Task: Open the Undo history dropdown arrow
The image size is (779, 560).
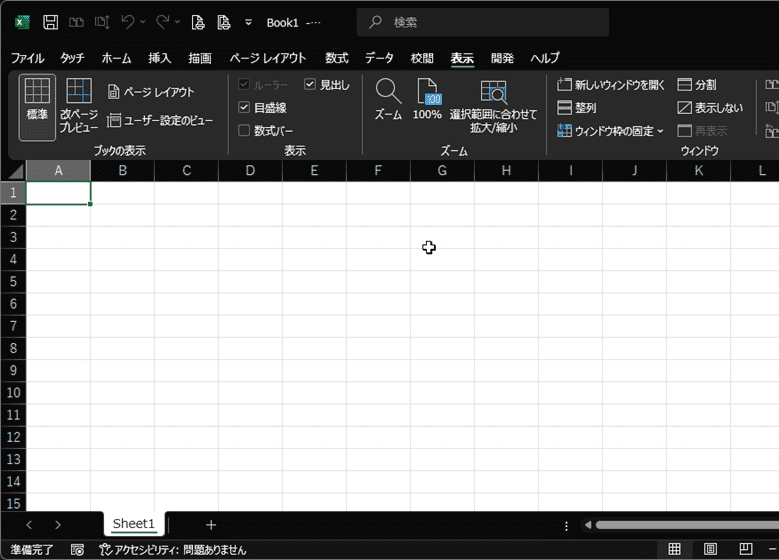Action: pyautogui.click(x=145, y=22)
